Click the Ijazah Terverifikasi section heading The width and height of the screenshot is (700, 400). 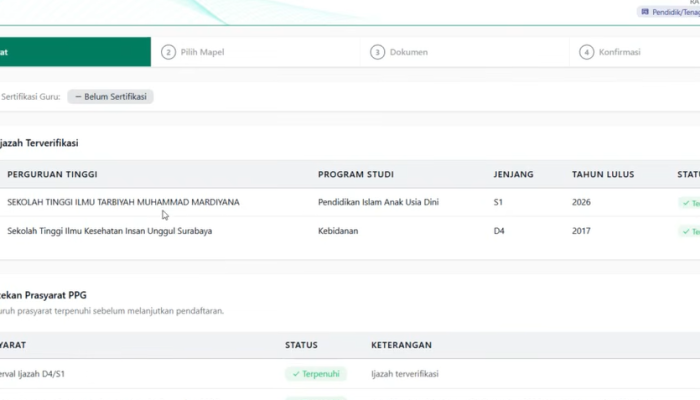coord(39,143)
